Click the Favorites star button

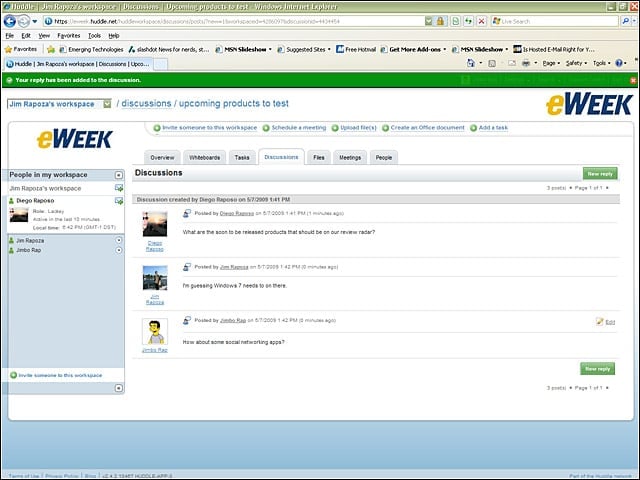click(x=20, y=49)
